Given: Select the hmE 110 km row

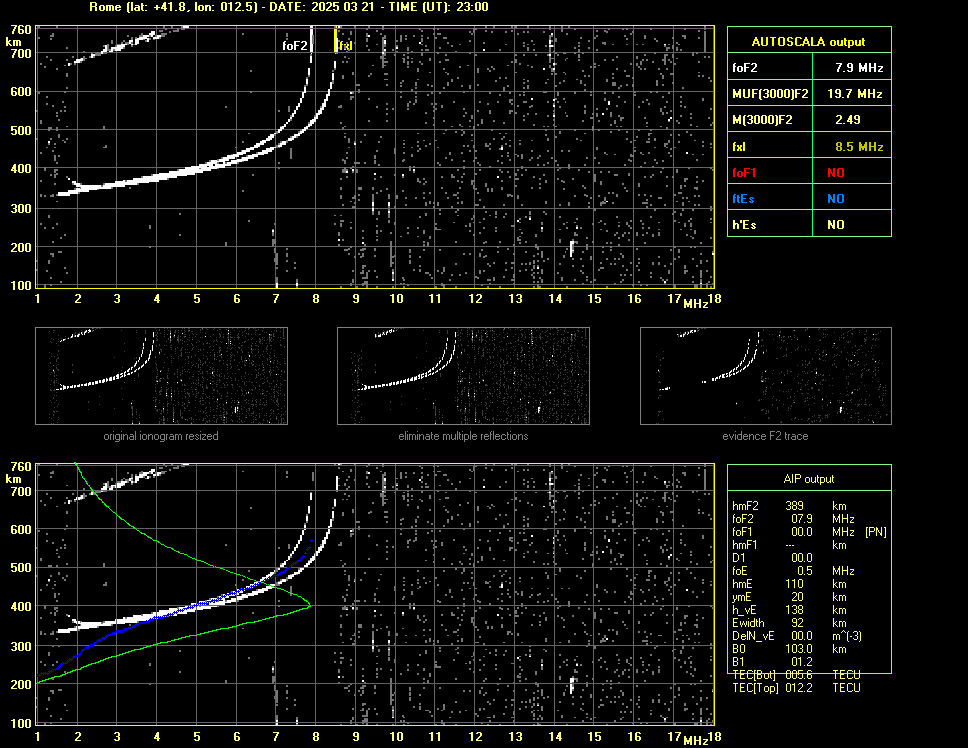Looking at the screenshot, I should tap(790, 583).
